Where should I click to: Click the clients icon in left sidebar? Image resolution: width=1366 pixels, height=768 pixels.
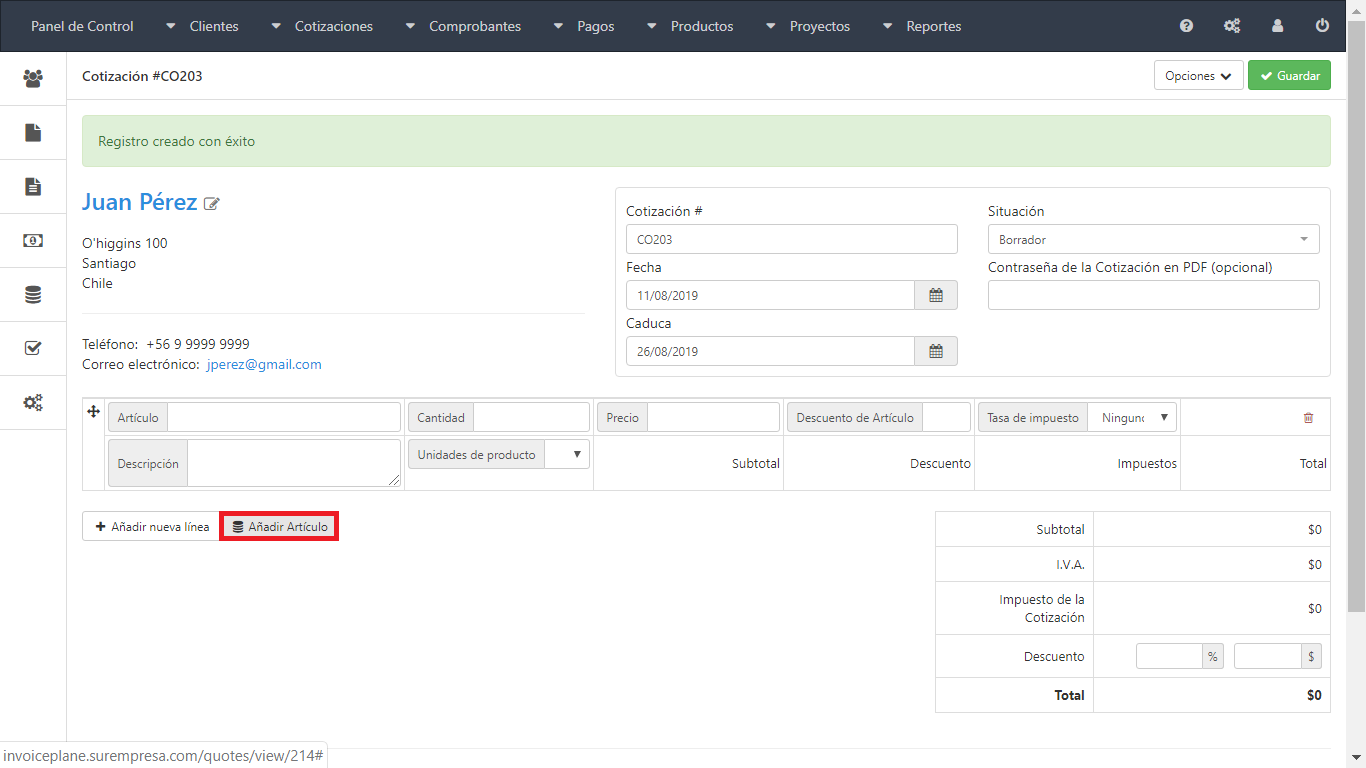(x=33, y=78)
